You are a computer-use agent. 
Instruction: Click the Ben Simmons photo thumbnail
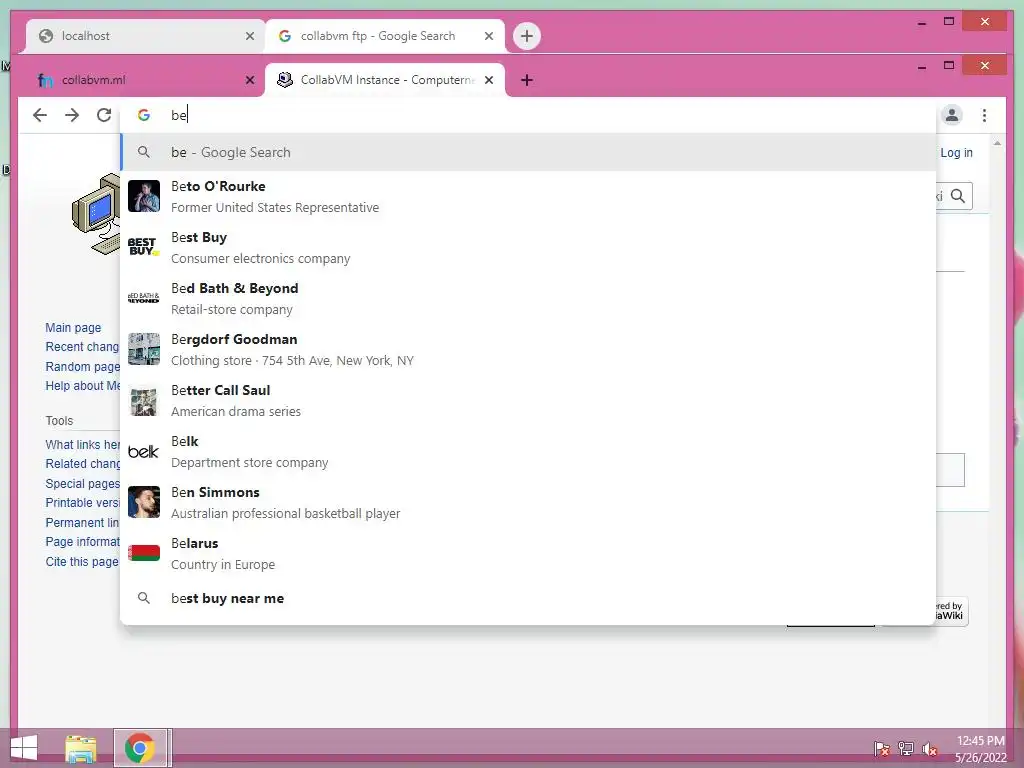144,502
